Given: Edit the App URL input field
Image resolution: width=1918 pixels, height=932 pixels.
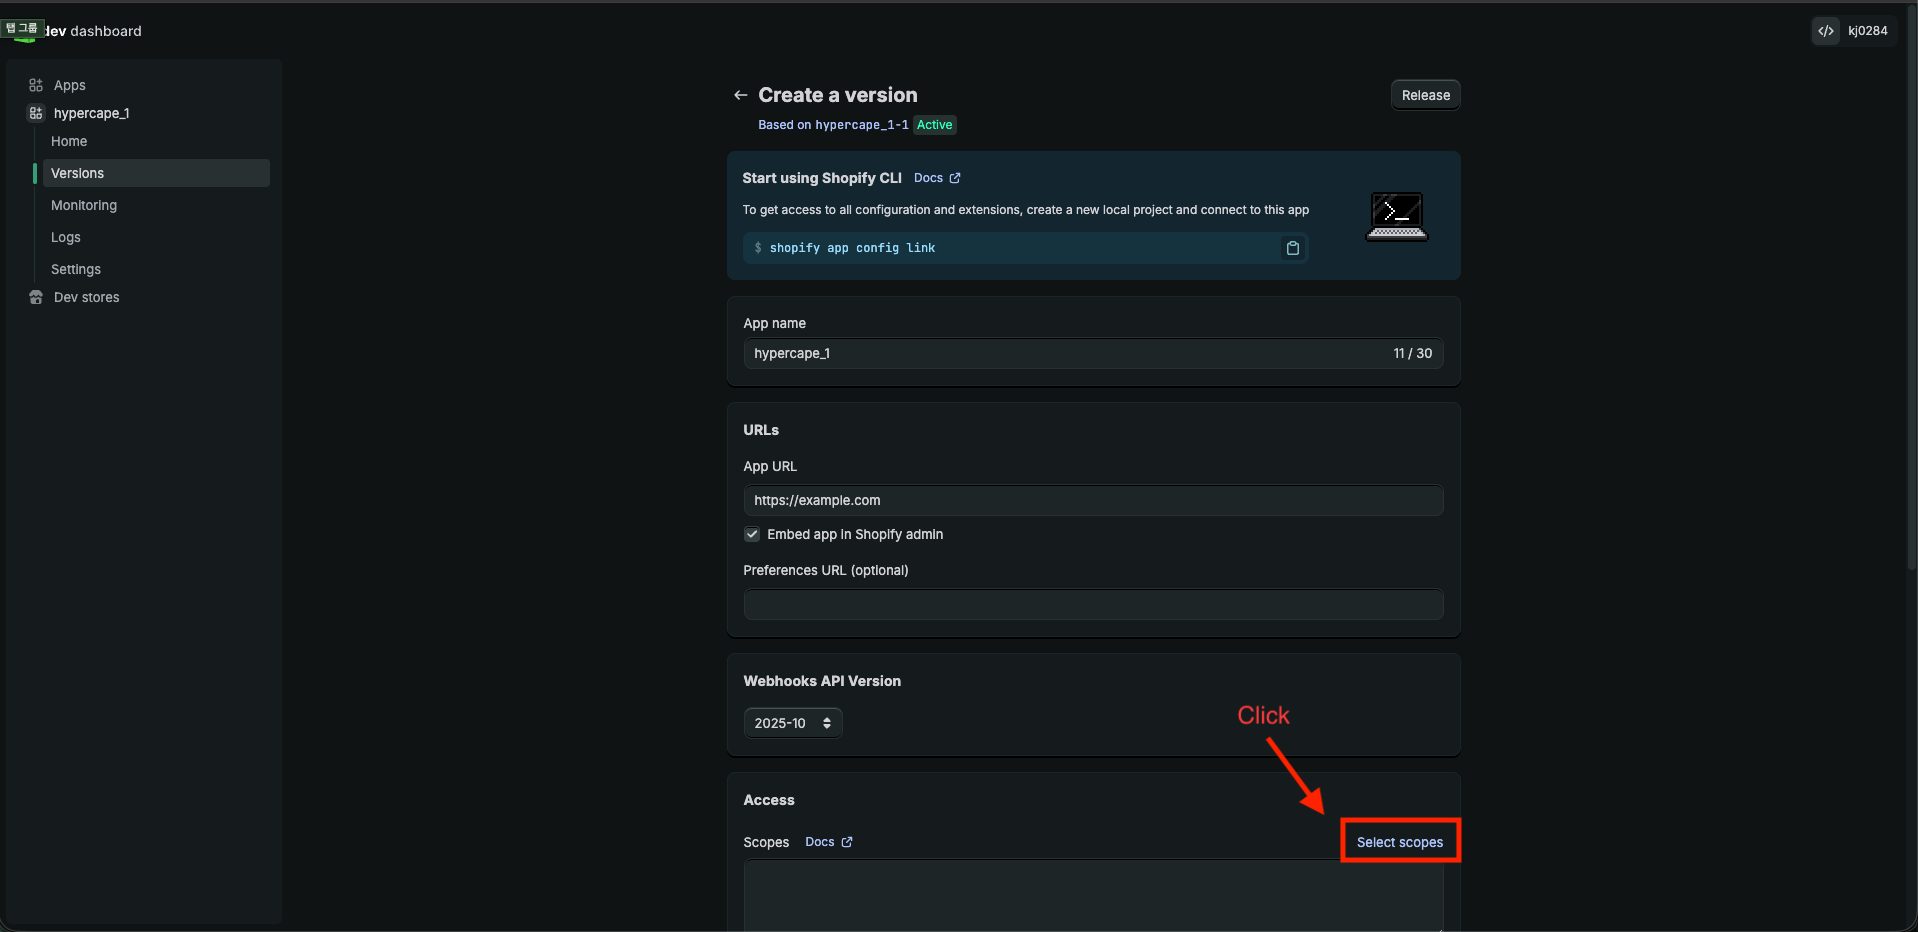Looking at the screenshot, I should coord(1092,500).
